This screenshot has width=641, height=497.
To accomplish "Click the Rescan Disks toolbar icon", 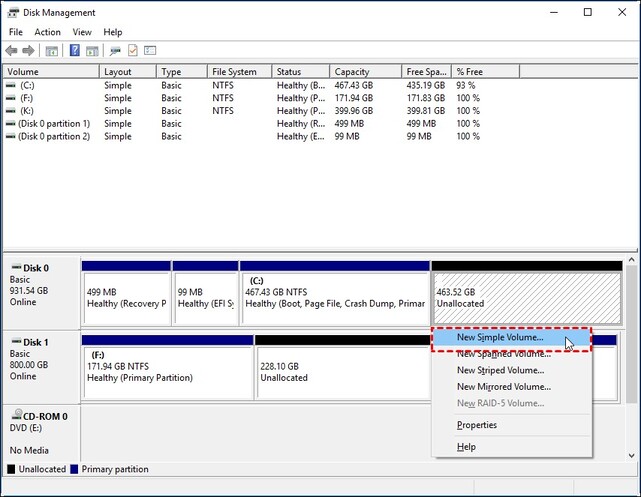I will (x=115, y=50).
